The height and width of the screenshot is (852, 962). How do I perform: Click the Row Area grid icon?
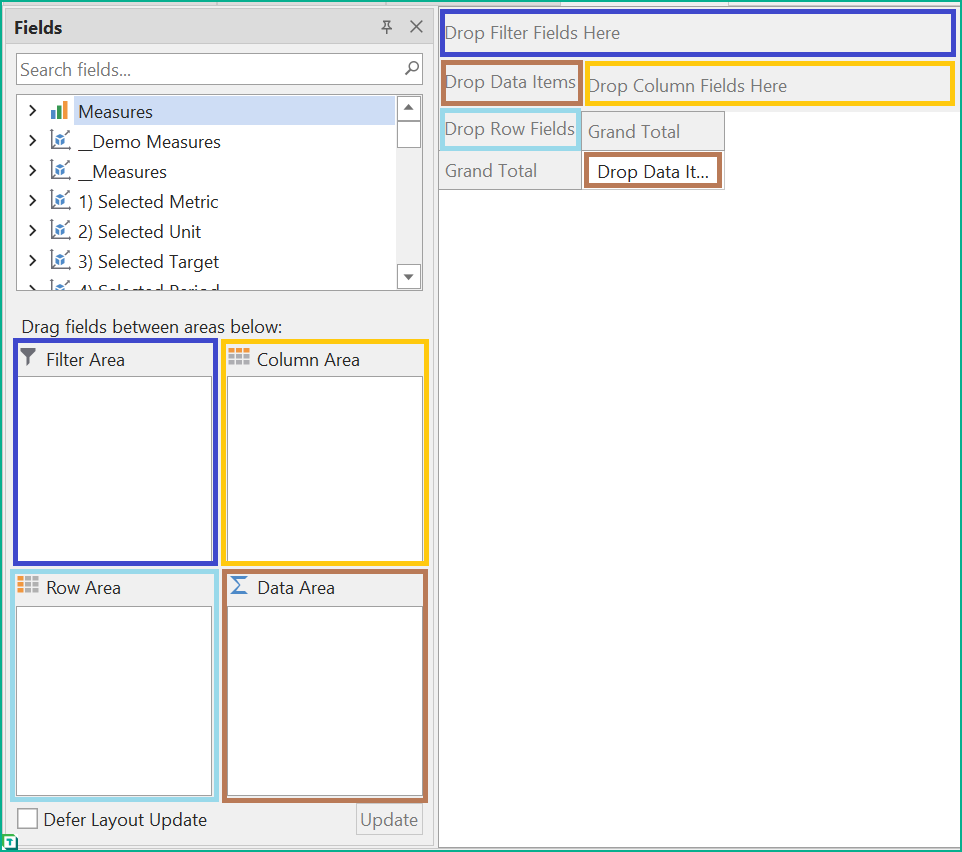point(28,586)
